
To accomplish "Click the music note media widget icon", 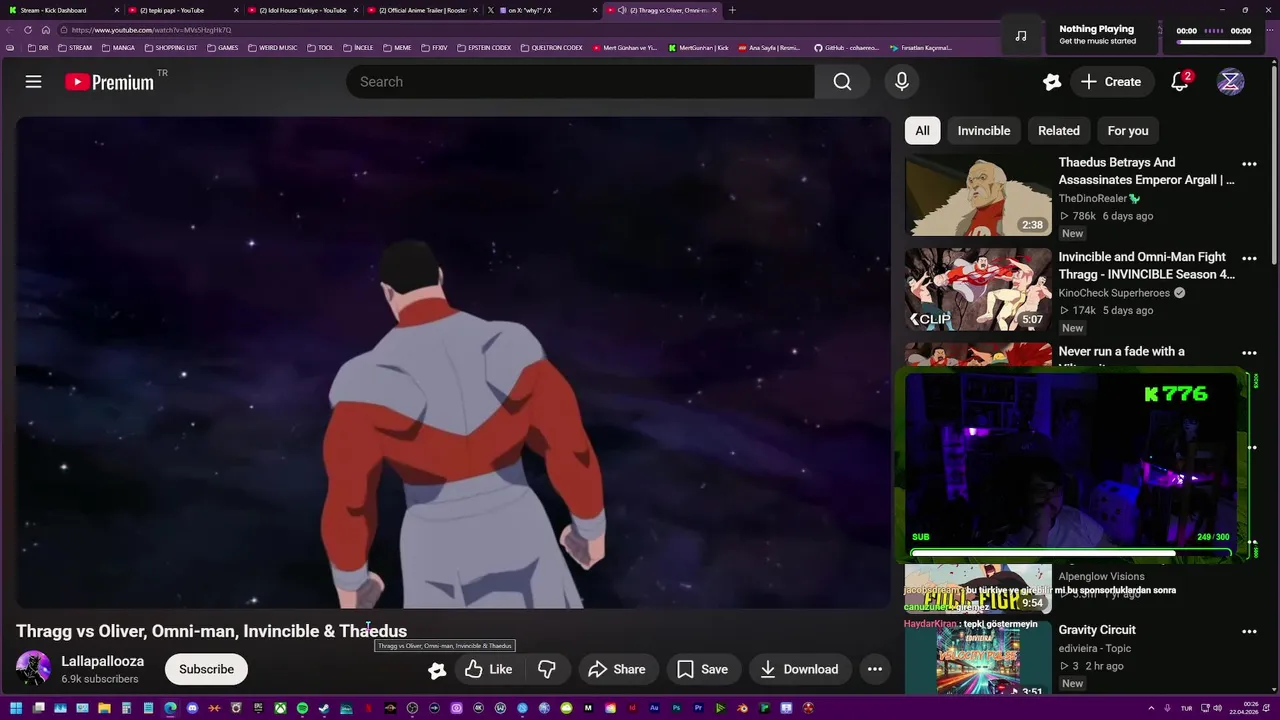I will tap(1020, 35).
